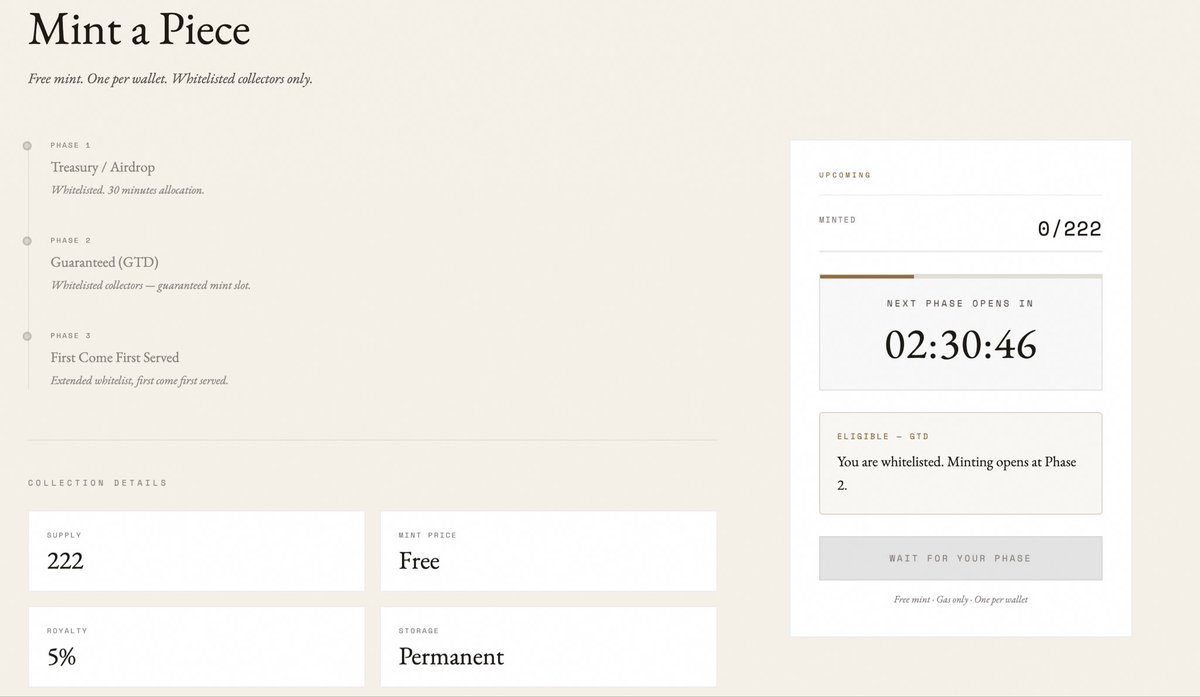This screenshot has height=697, width=1200.
Task: Select the Phase 3 timeline dot
Action: tap(27, 336)
